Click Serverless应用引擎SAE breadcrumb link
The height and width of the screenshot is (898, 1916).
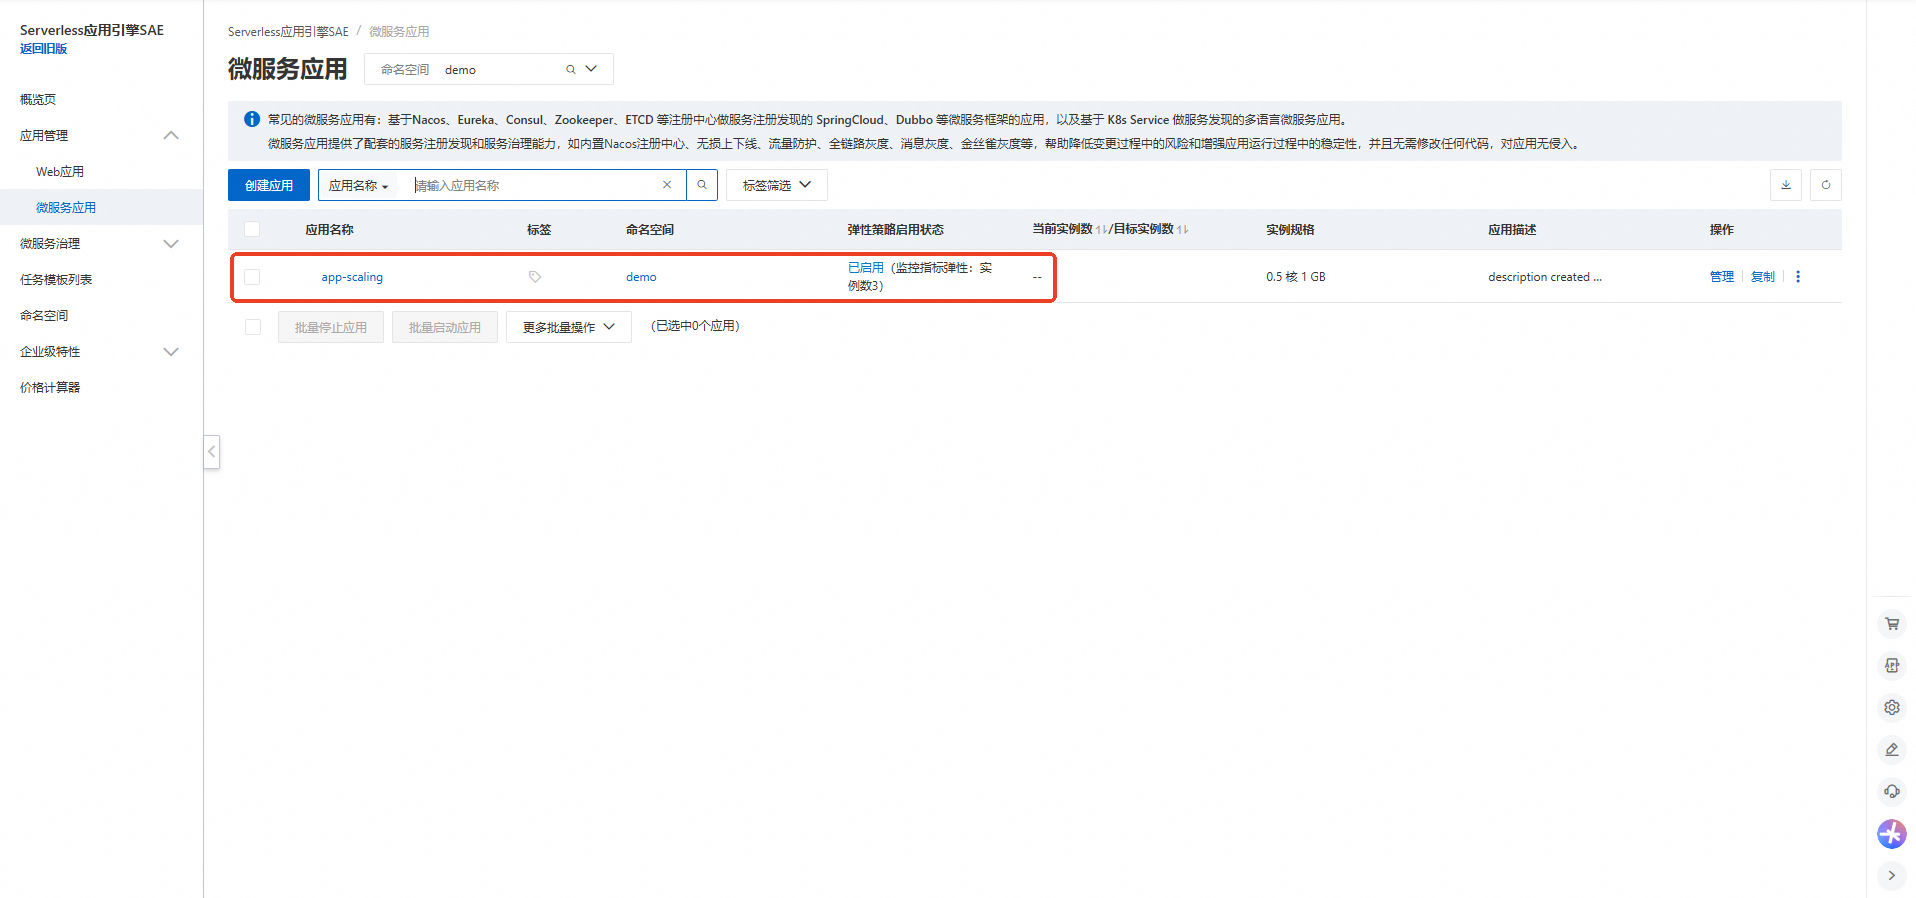[288, 32]
